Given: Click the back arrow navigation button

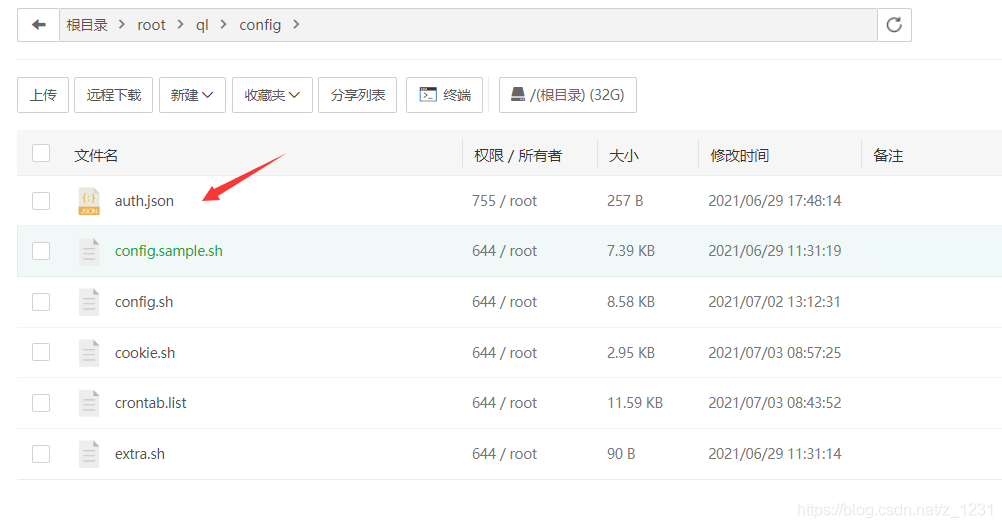Looking at the screenshot, I should (x=39, y=25).
